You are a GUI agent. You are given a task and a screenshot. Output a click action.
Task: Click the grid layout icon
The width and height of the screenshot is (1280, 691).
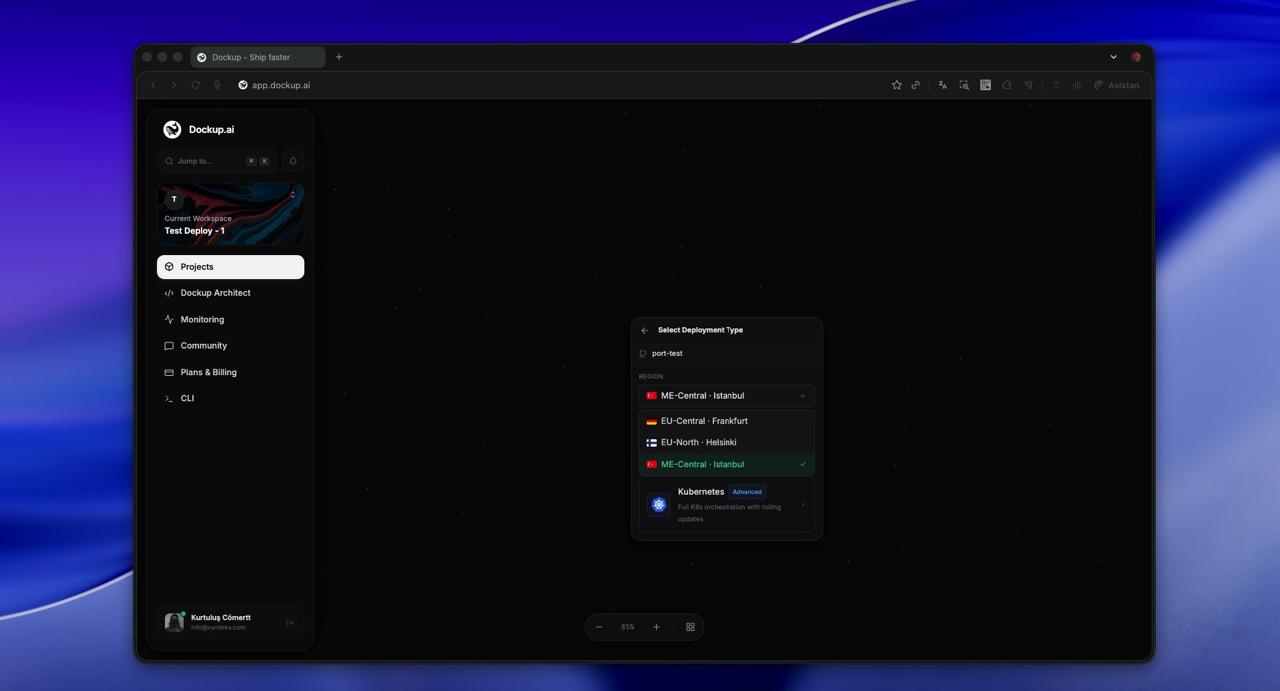[x=690, y=627]
